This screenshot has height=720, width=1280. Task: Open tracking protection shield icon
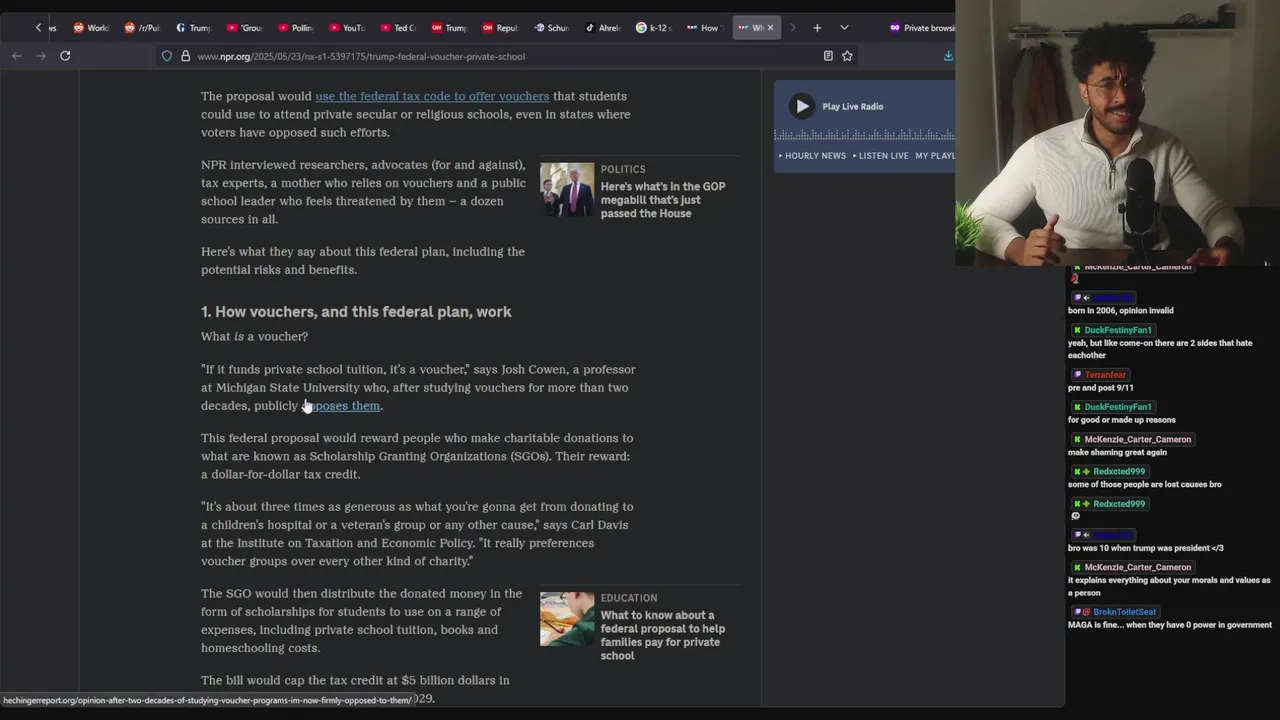(167, 56)
